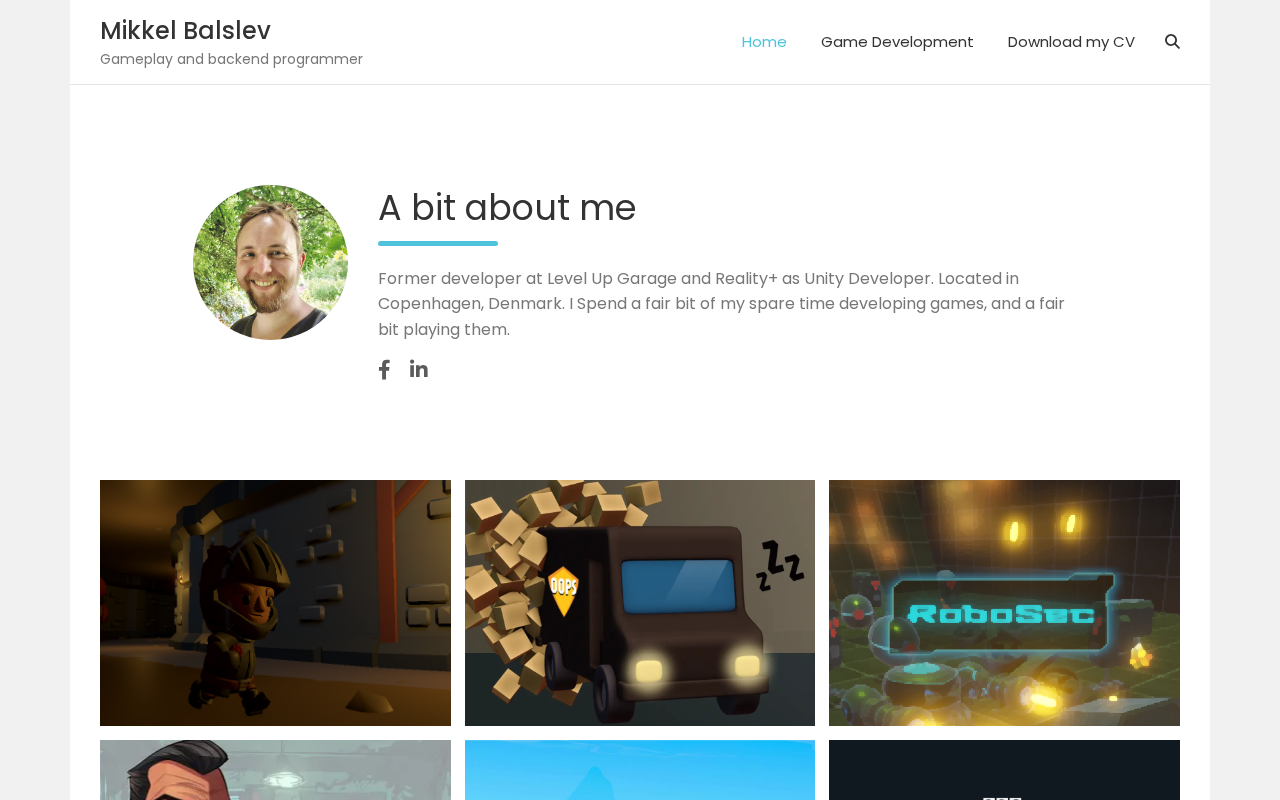Click the round profile photo

pyautogui.click(x=270, y=262)
